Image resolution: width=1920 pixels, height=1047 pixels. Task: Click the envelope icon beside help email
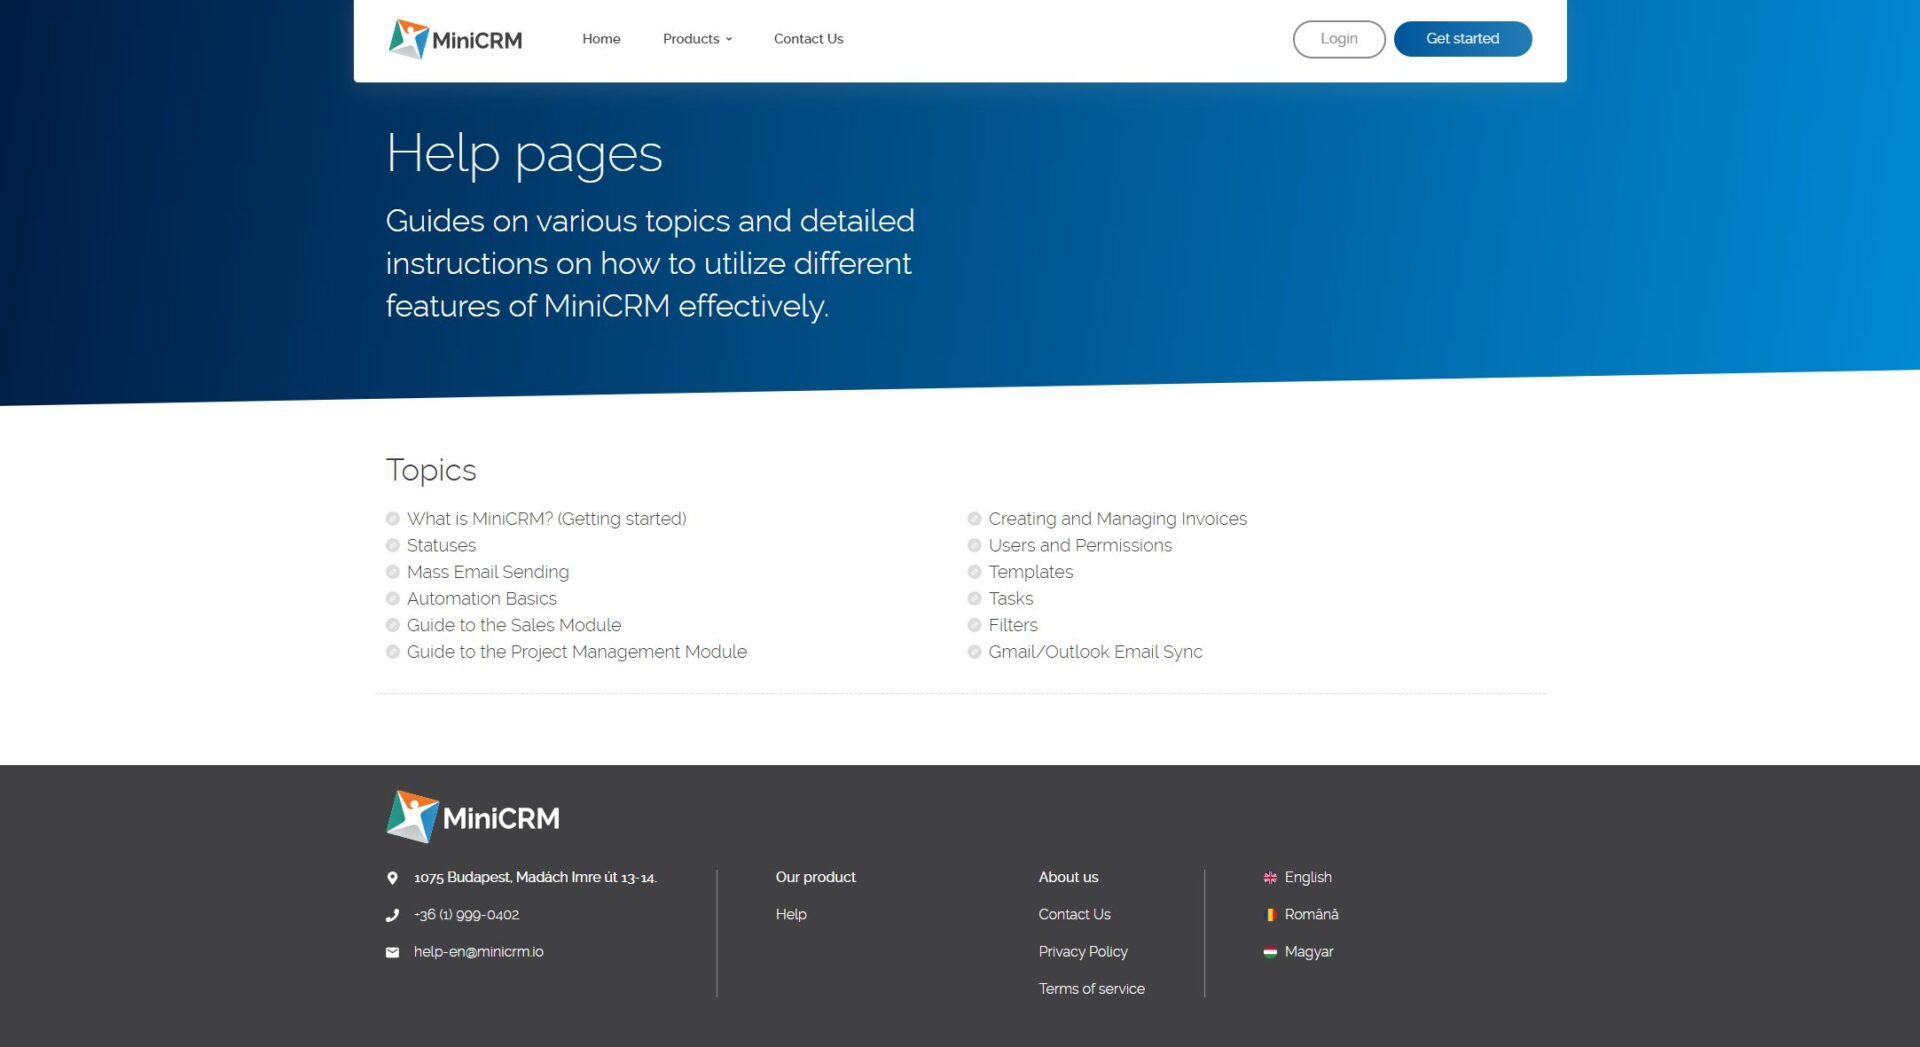click(x=392, y=952)
